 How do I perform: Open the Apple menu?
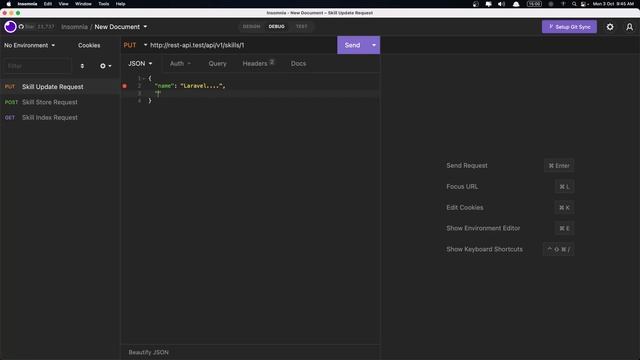pos(8,4)
